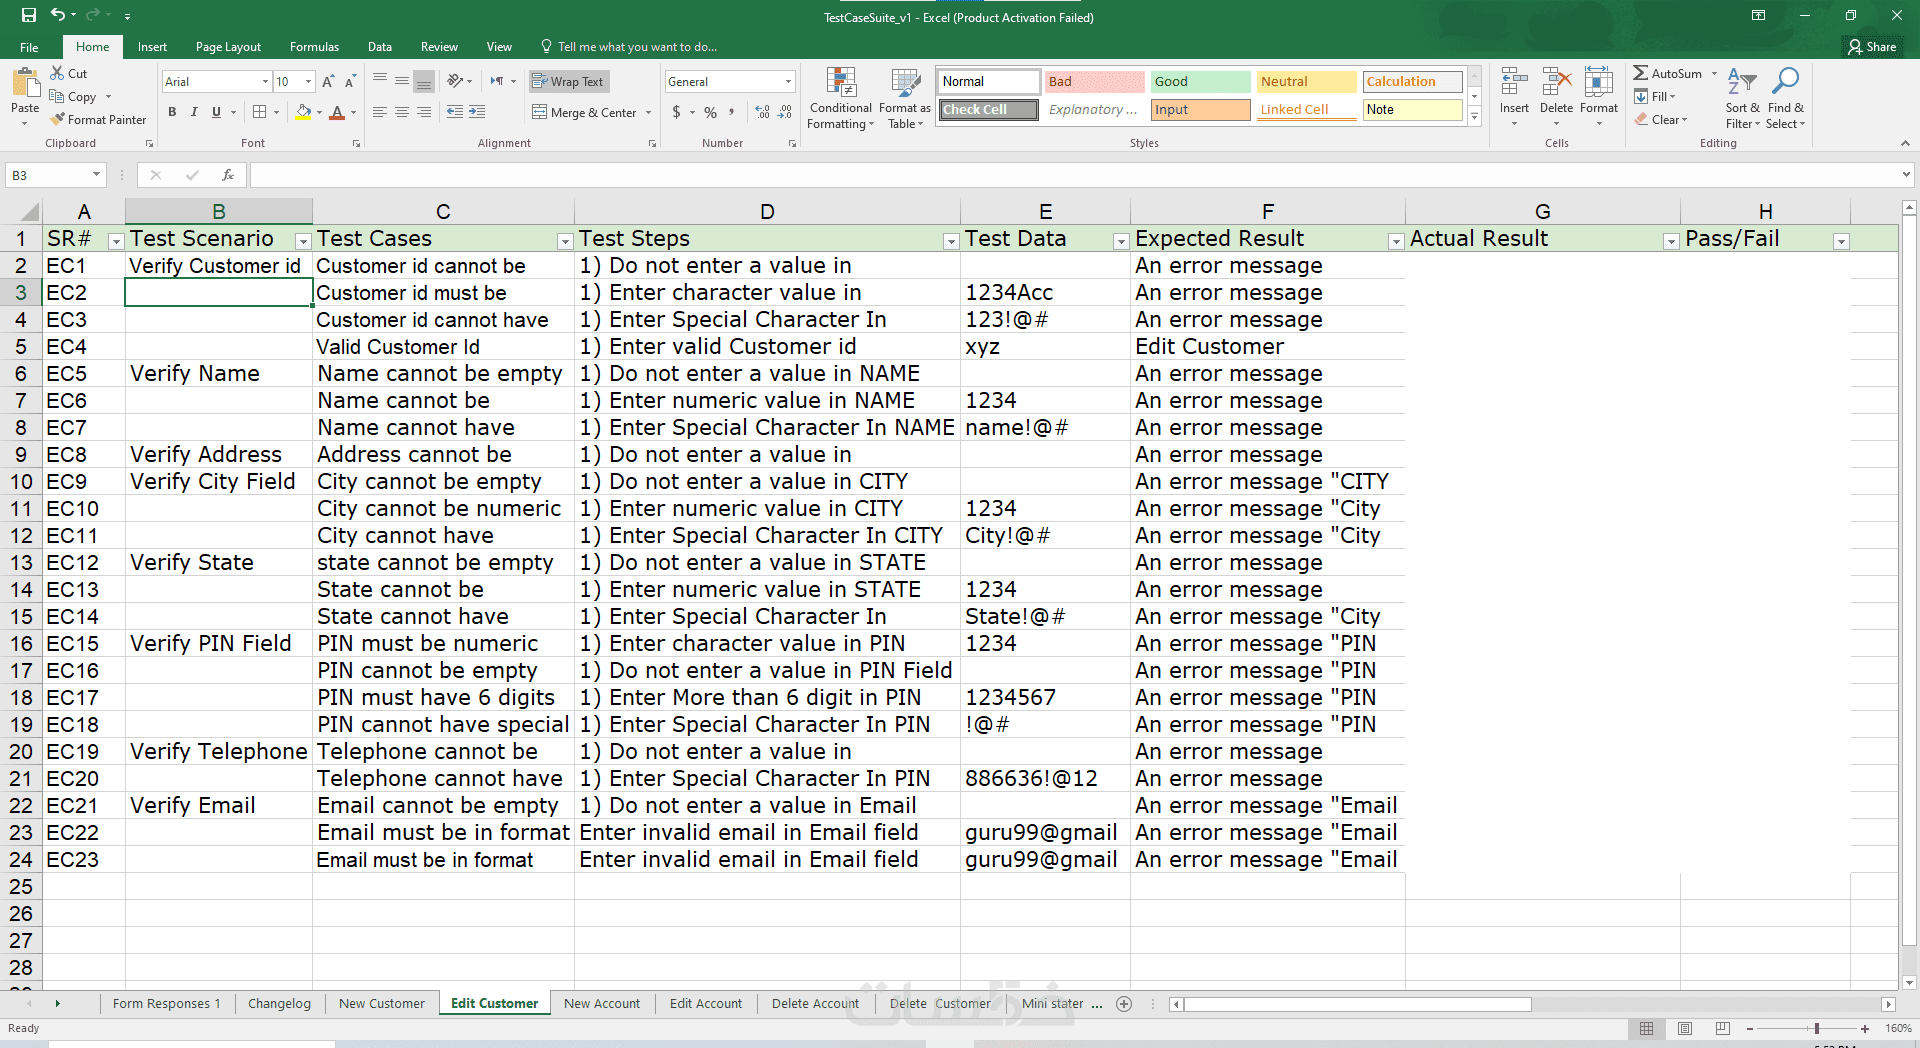This screenshot has height=1048, width=1920.
Task: Click the Undo arrow icon
Action: [x=58, y=15]
